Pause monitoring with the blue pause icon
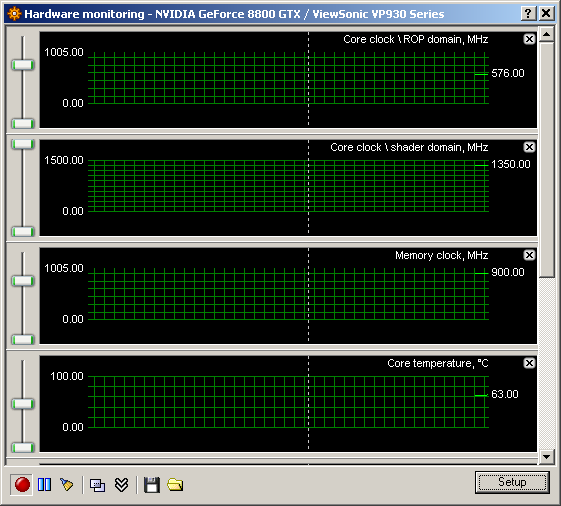Screen dimensions: 561x506 [44, 485]
